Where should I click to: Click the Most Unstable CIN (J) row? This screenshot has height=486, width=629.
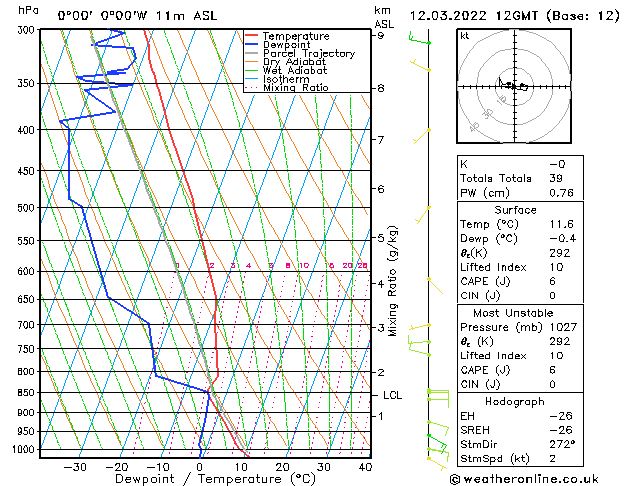[x=520, y=384]
